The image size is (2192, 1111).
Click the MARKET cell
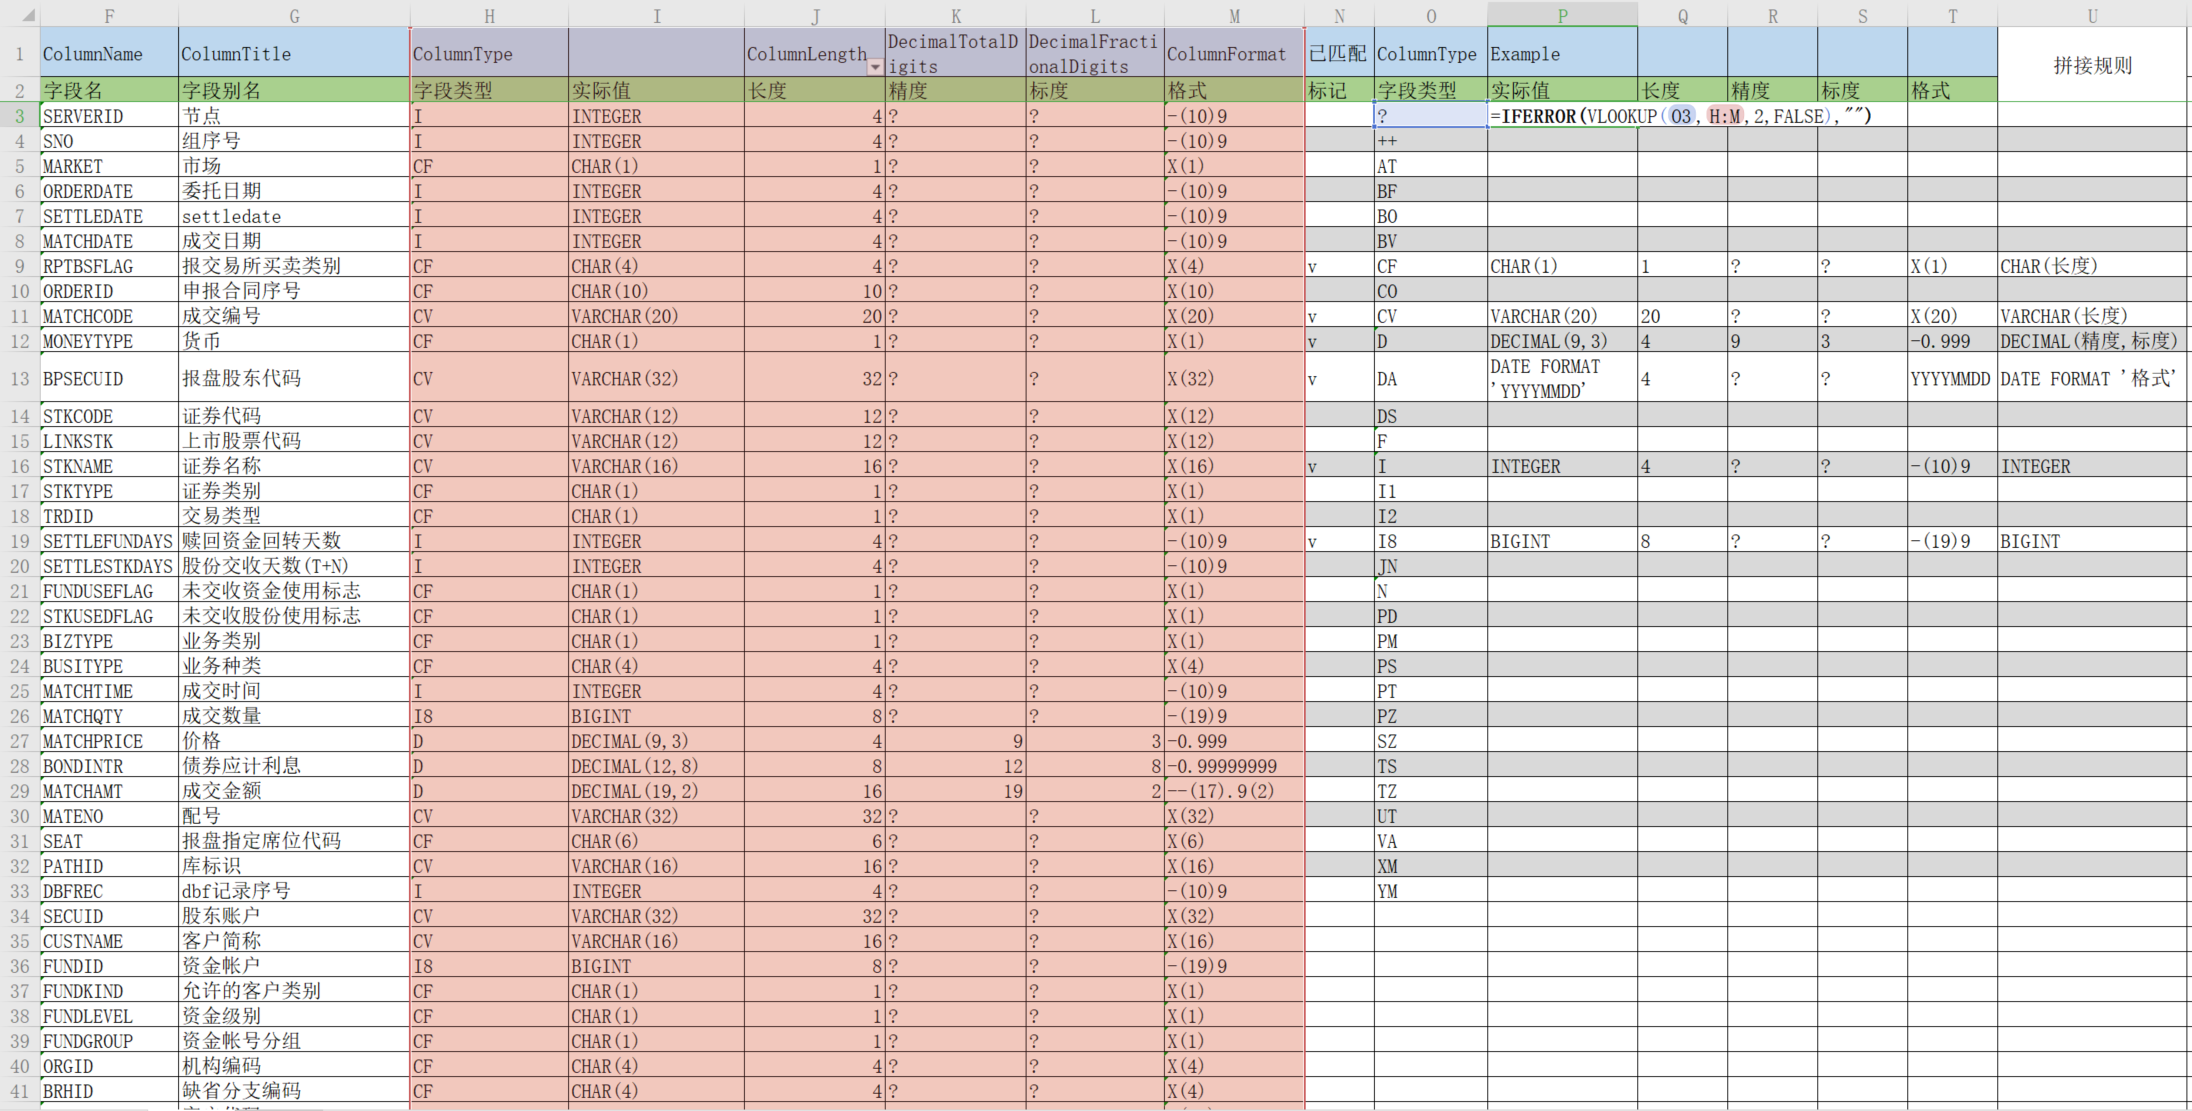pyautogui.click(x=109, y=166)
